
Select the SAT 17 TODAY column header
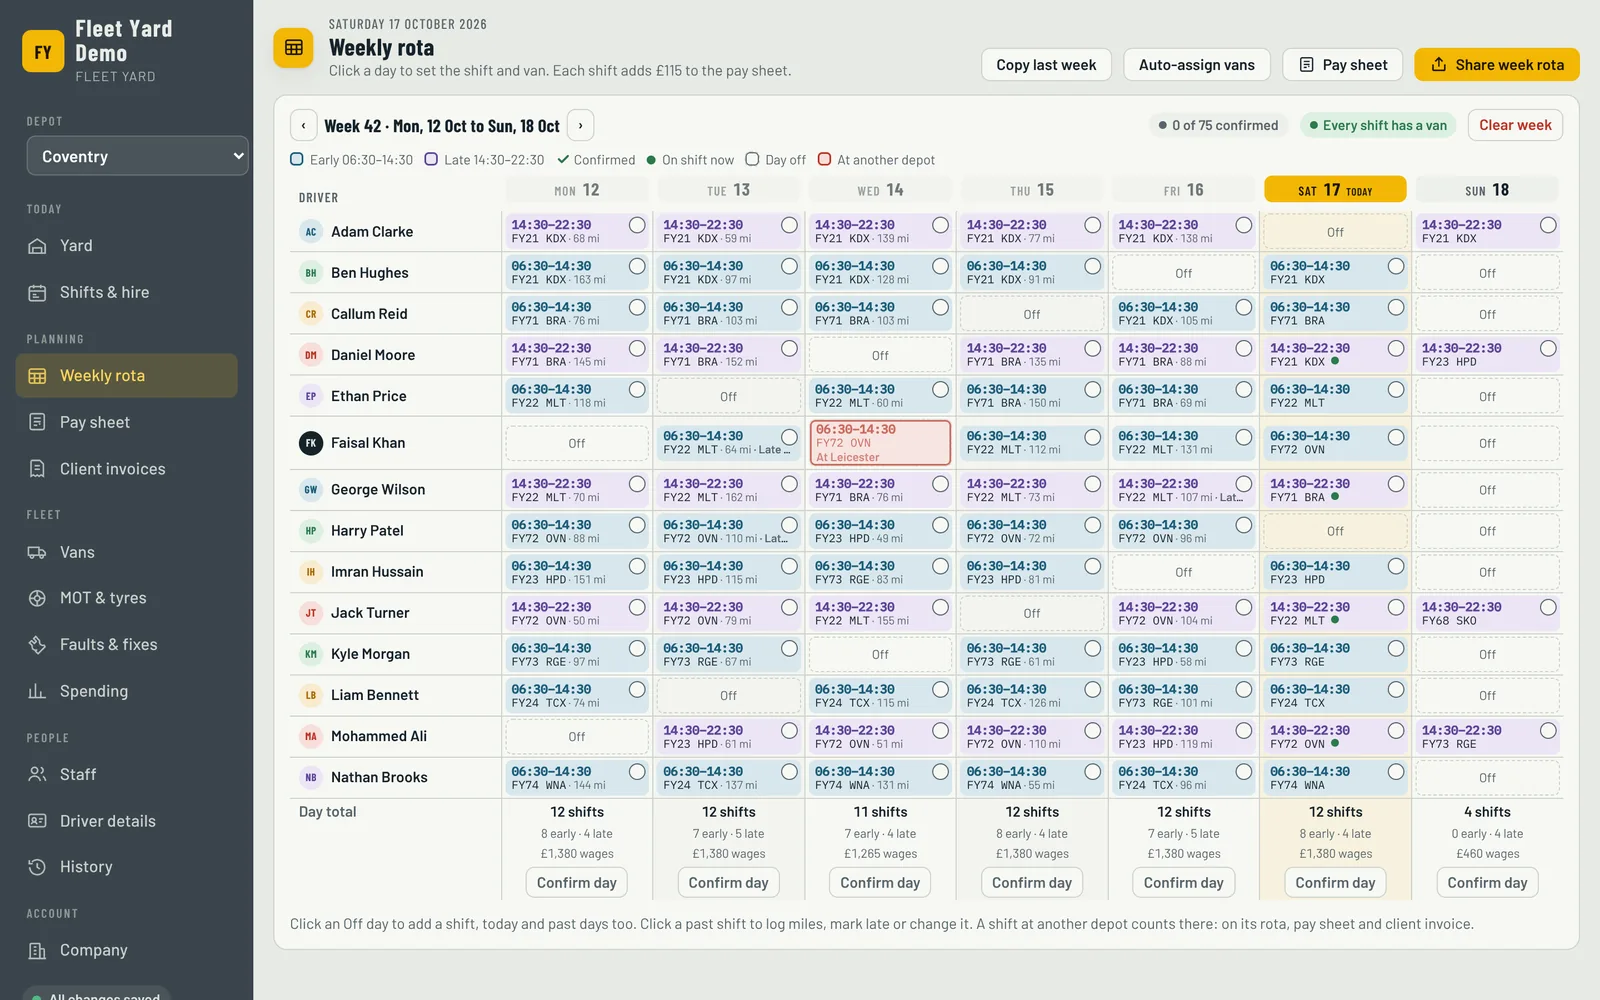(1335, 190)
